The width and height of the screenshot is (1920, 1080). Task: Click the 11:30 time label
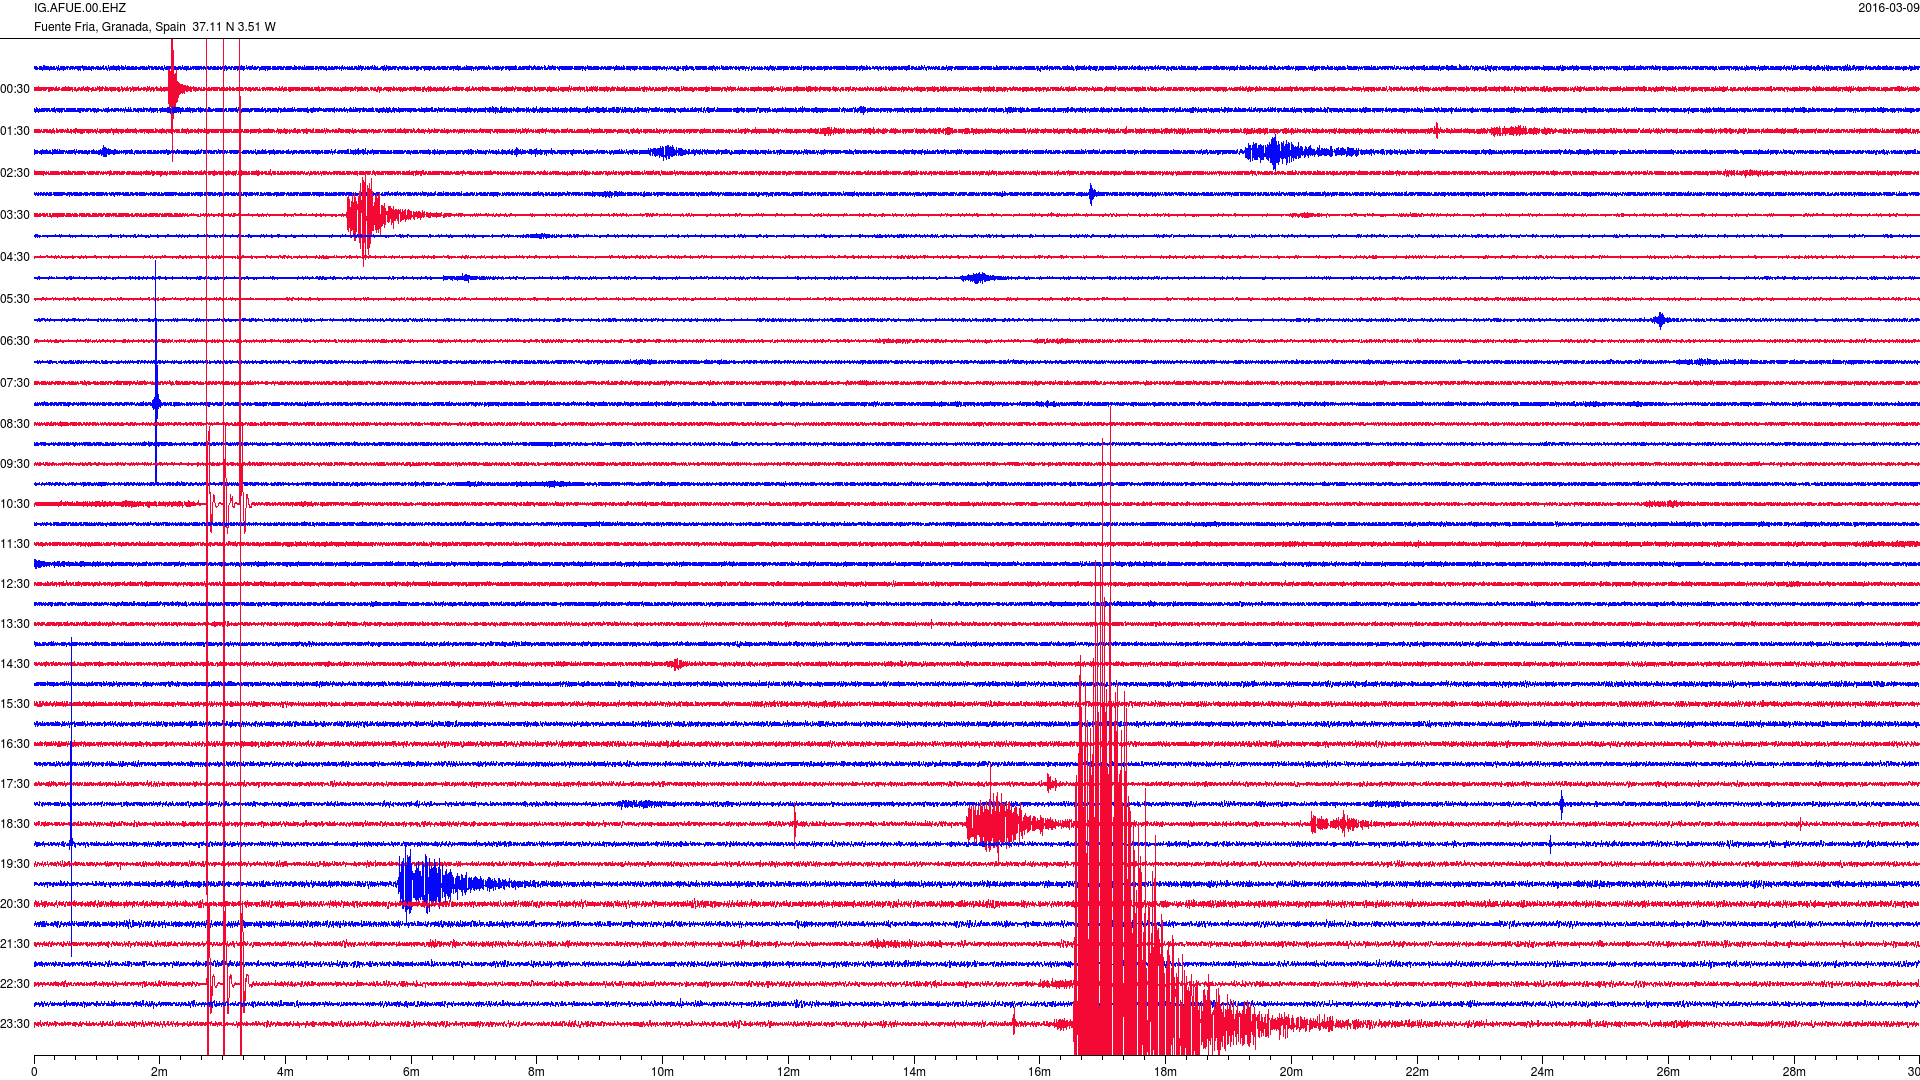point(15,544)
